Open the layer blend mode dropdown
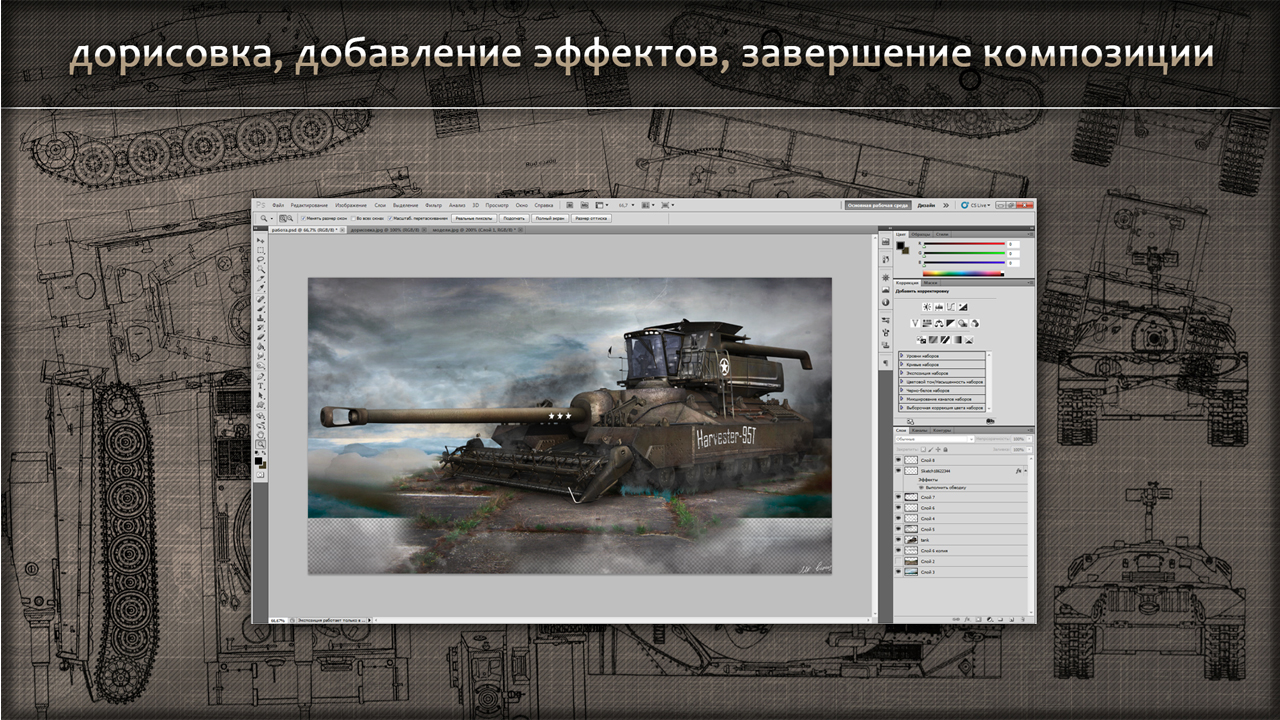Viewport: 1280px width, 720px height. point(934,438)
